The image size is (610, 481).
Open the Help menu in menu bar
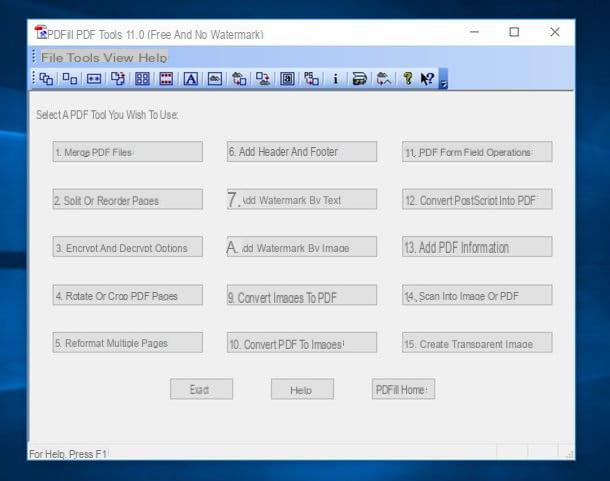tap(152, 58)
